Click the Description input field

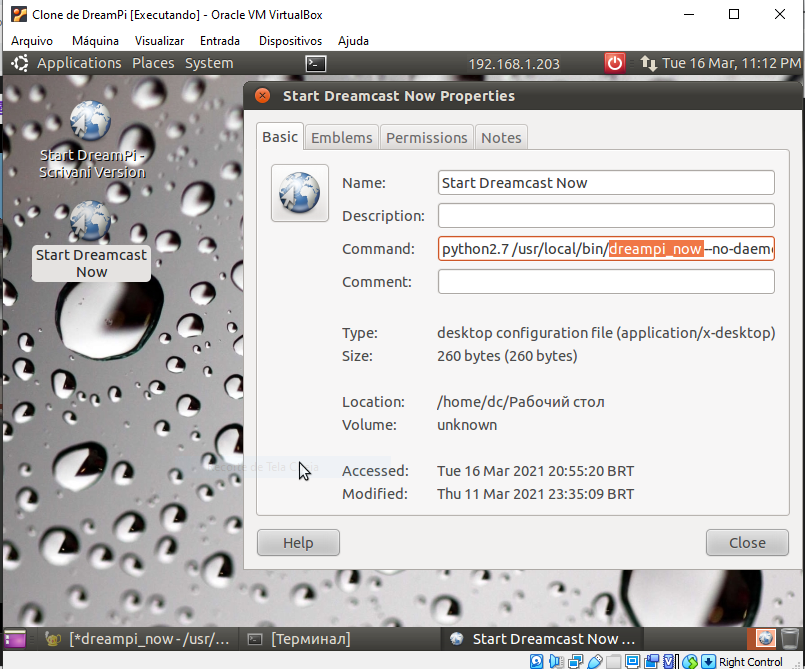pyautogui.click(x=606, y=216)
